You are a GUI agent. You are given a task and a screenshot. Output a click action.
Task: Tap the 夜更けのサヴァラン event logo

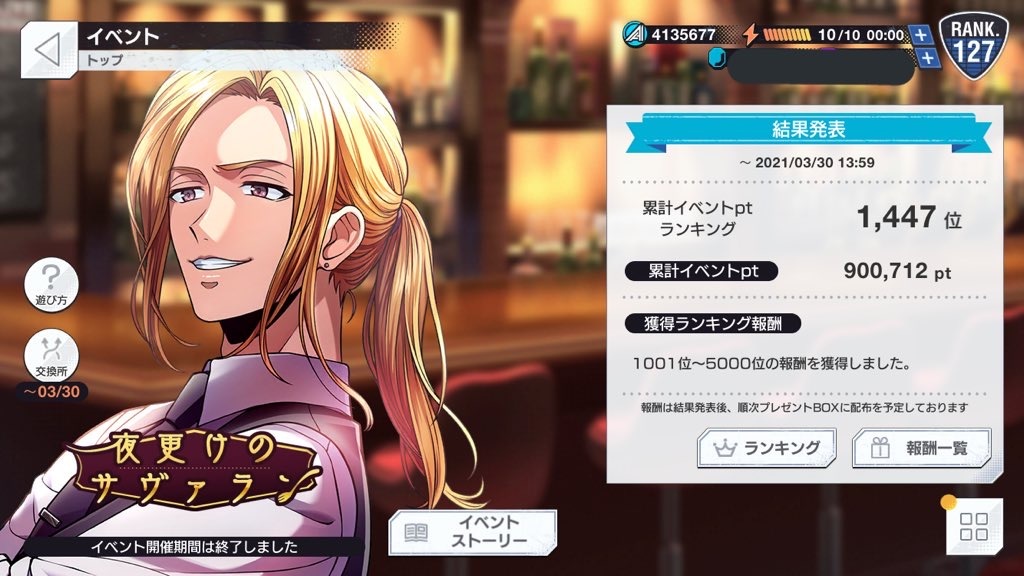(x=194, y=470)
